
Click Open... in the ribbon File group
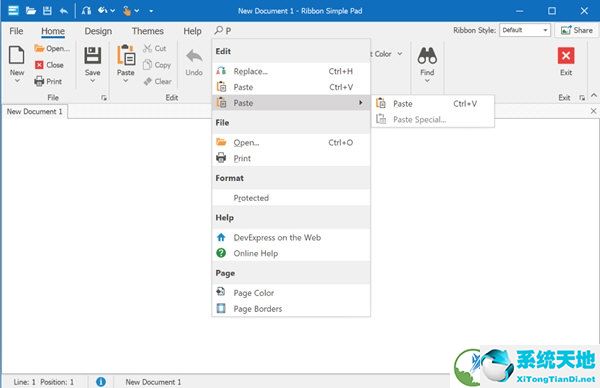(52, 49)
